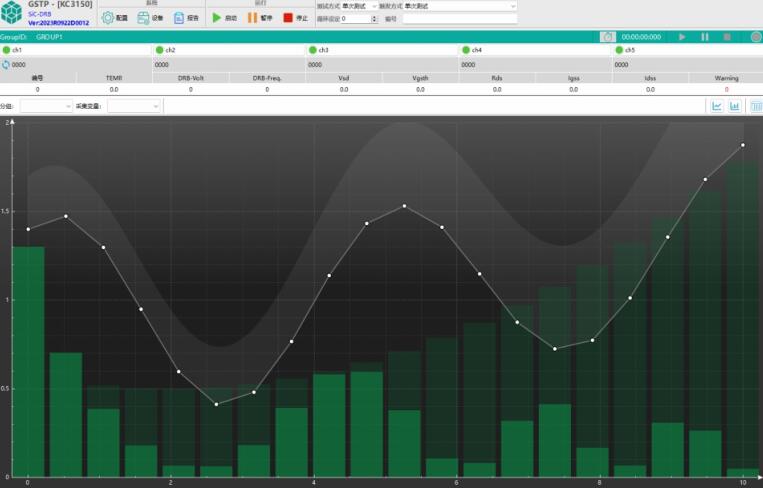Switch to line chart view icon

point(717,106)
